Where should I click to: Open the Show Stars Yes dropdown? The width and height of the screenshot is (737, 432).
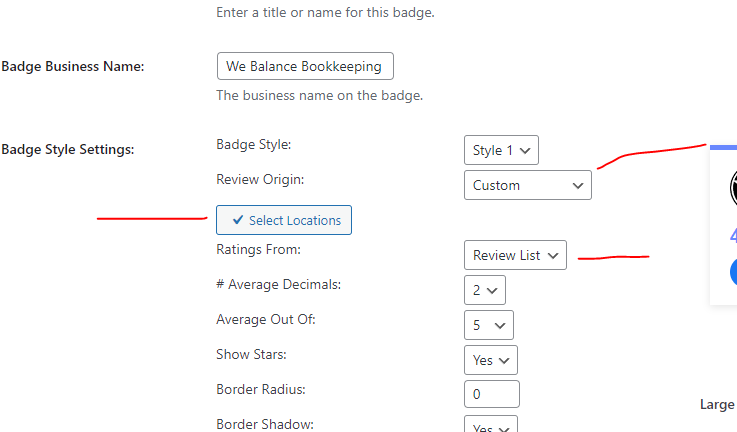point(491,360)
